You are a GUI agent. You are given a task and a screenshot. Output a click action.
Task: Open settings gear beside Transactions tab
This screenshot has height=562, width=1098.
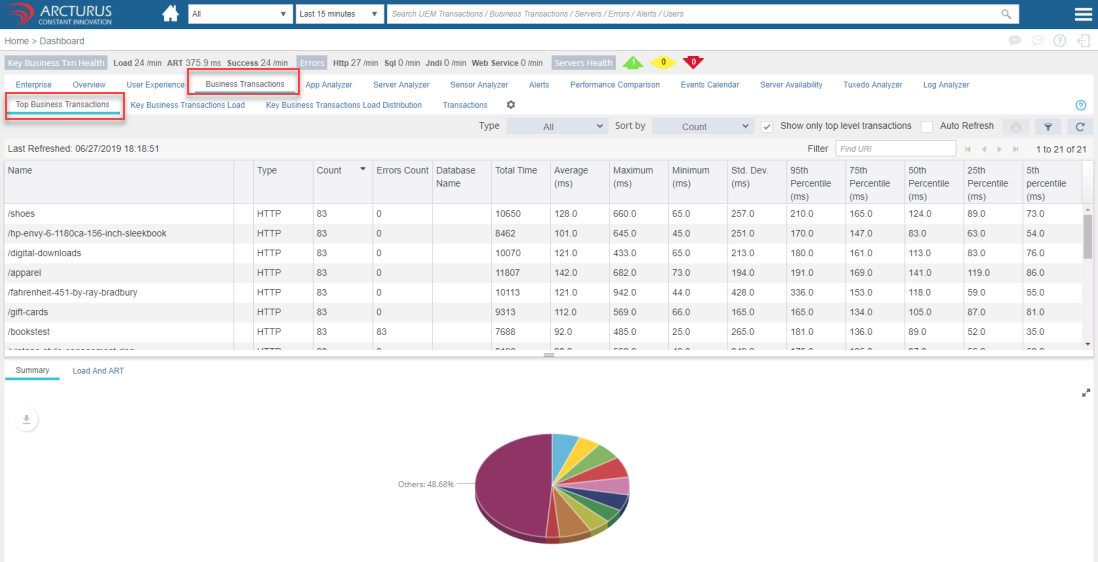[x=511, y=105]
